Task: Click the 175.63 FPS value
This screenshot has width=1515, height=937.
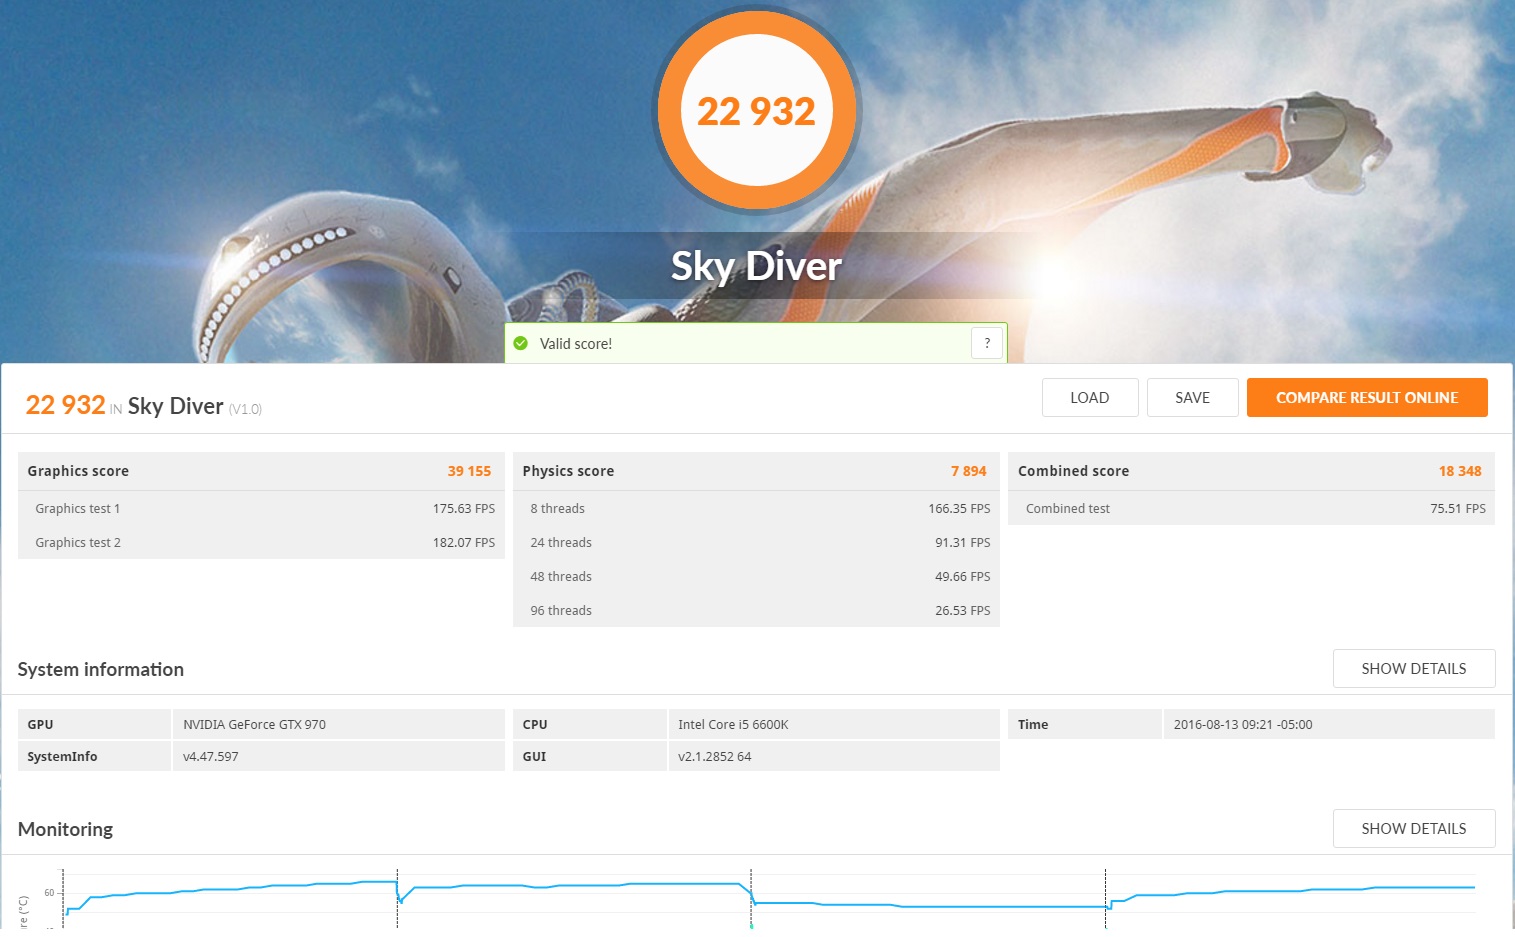Action: click(464, 508)
